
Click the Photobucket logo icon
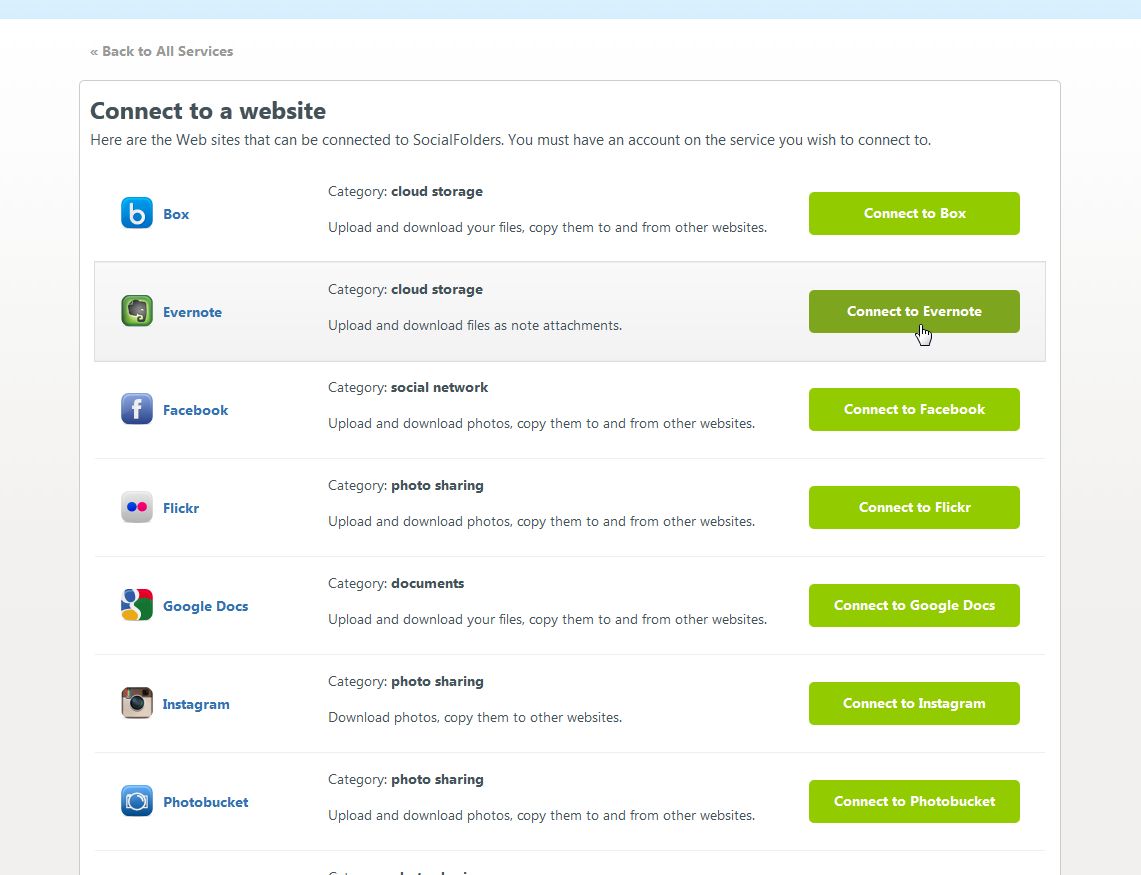click(137, 801)
